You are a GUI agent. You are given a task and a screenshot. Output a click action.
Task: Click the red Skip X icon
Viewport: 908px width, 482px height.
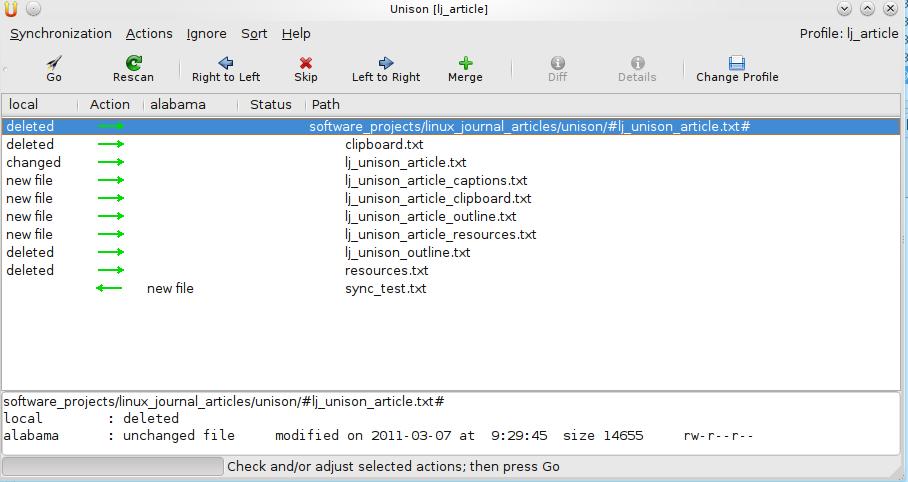tap(306, 63)
